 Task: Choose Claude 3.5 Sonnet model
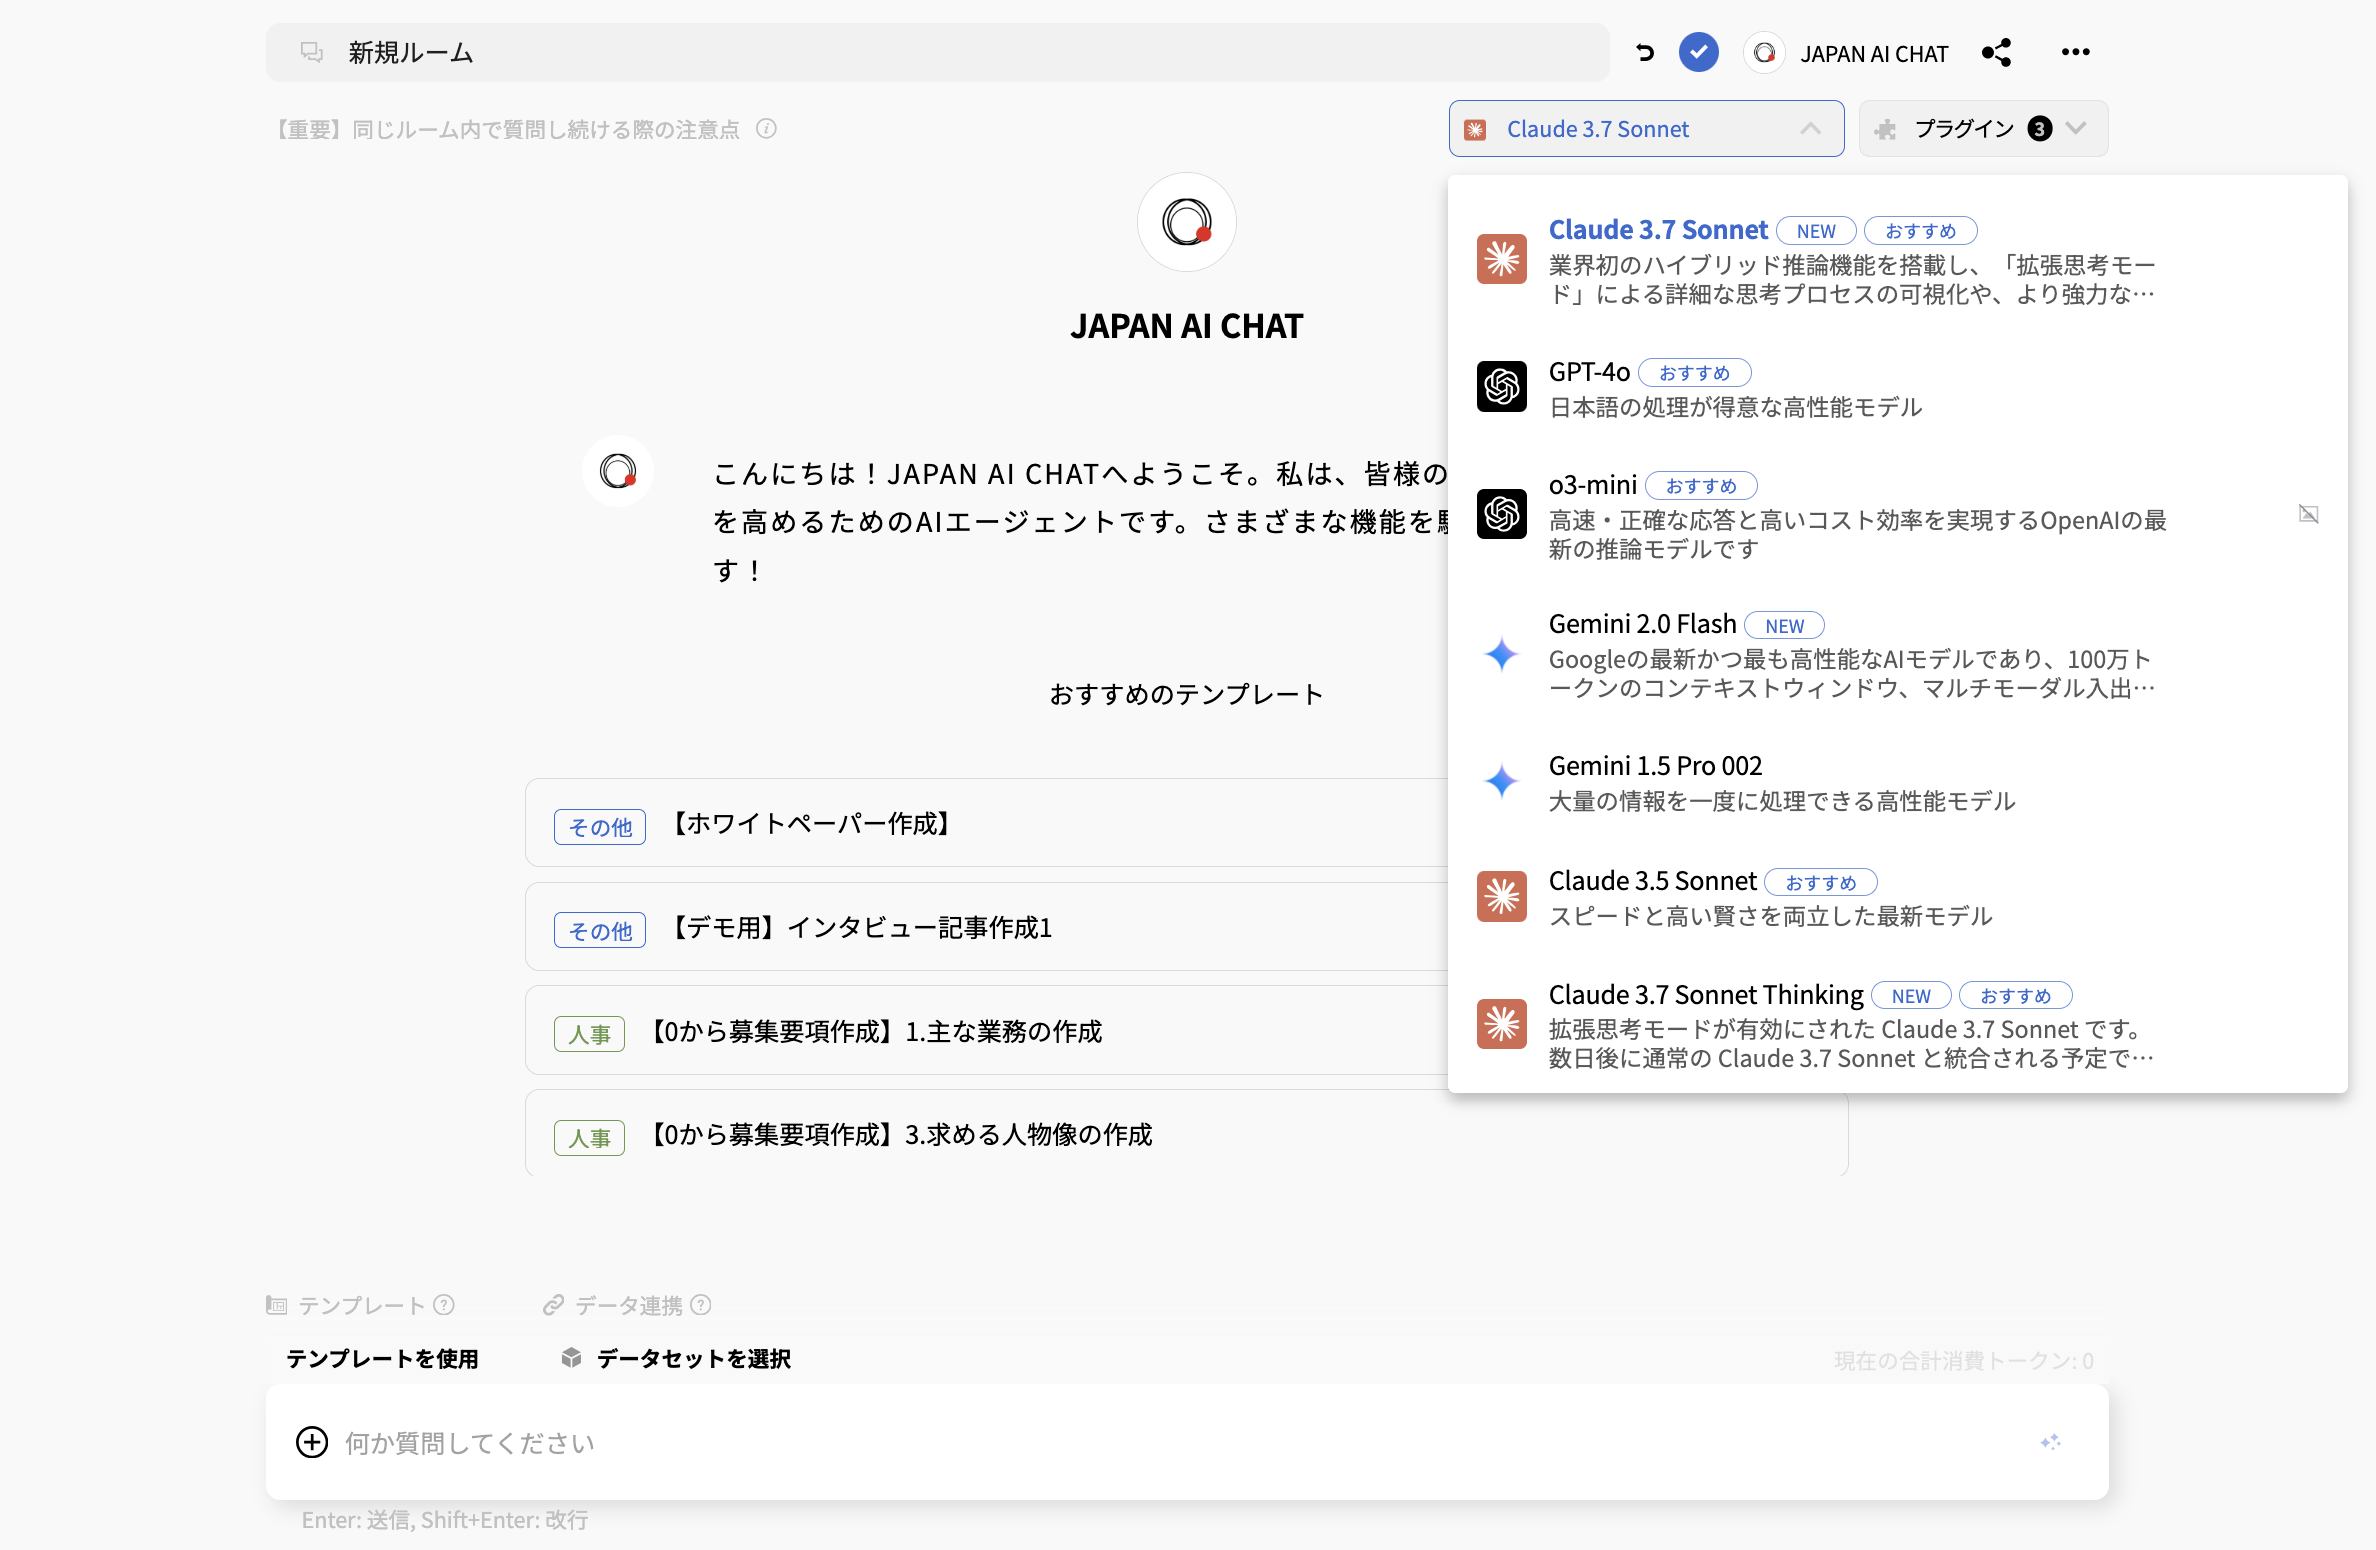[x=1897, y=898]
